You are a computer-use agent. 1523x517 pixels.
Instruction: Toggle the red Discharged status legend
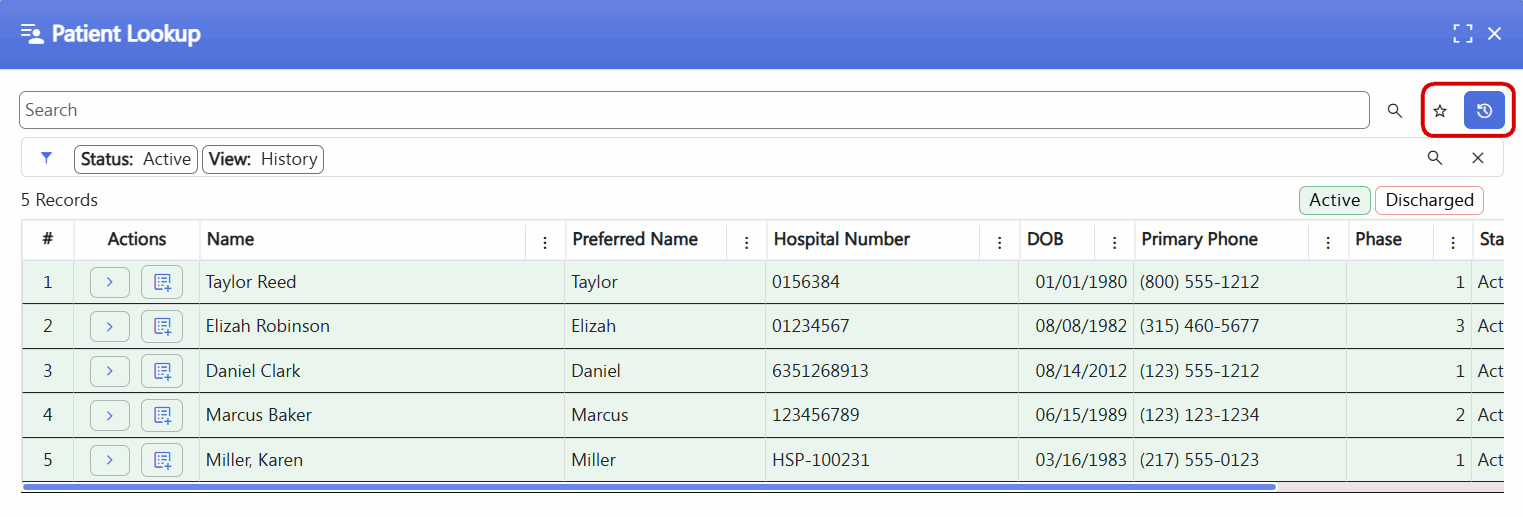click(x=1429, y=200)
